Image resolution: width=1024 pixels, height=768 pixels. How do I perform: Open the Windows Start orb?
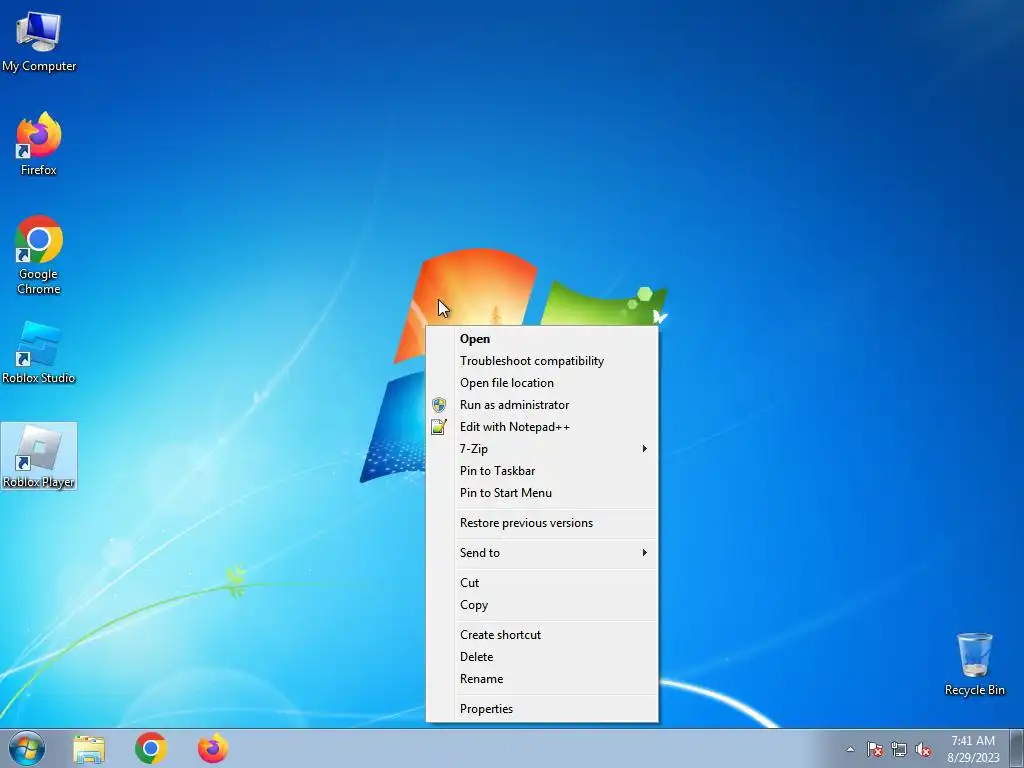27,748
